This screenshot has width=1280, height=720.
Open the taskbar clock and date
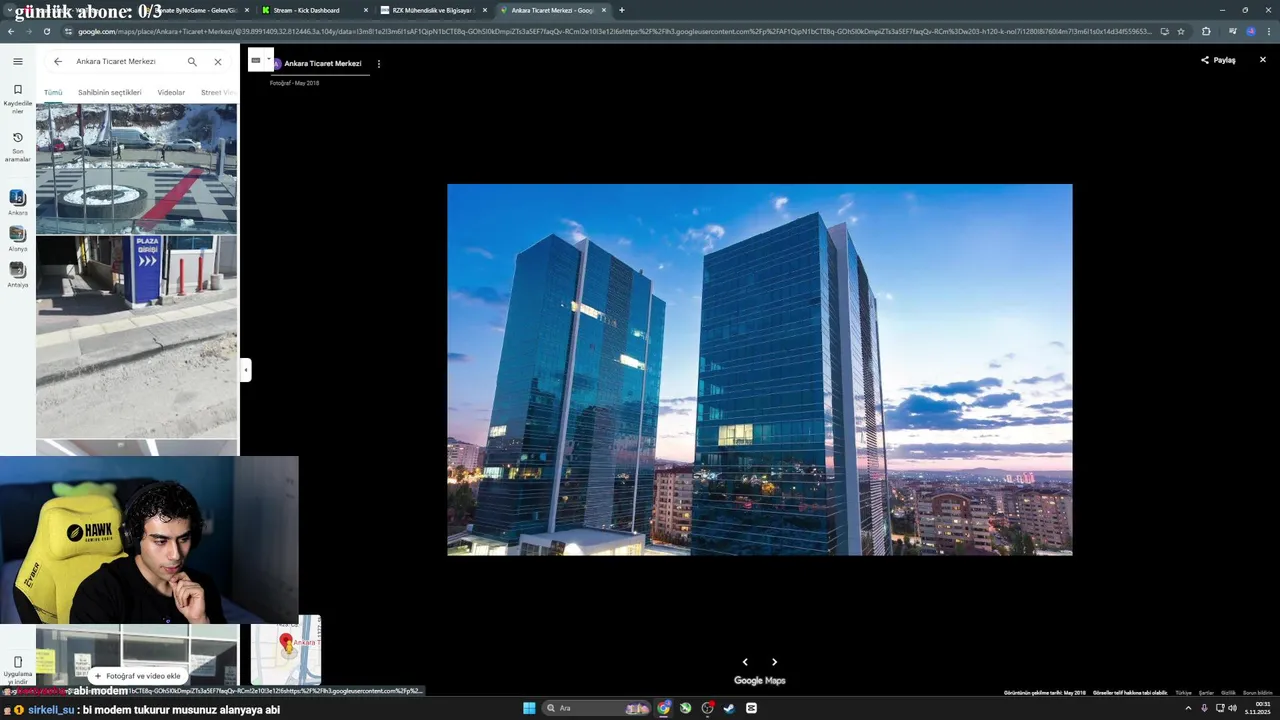click(1258, 708)
